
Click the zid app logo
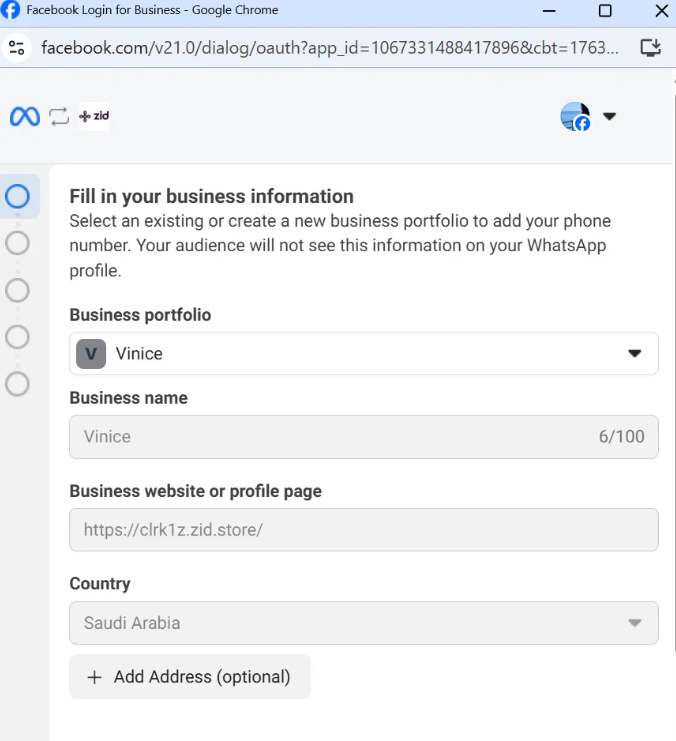[94, 116]
